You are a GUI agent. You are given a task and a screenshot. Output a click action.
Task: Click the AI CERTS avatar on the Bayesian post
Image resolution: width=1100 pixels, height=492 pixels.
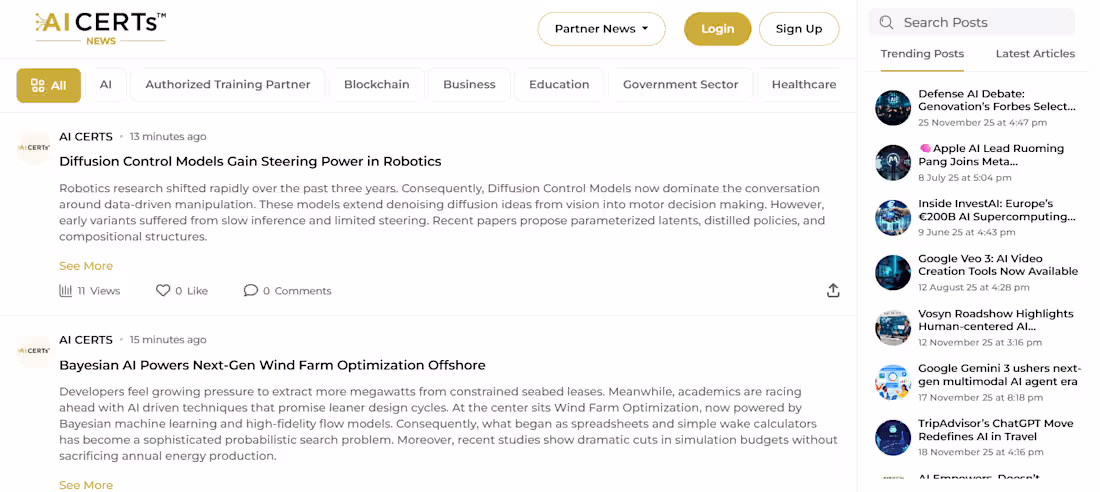34,352
